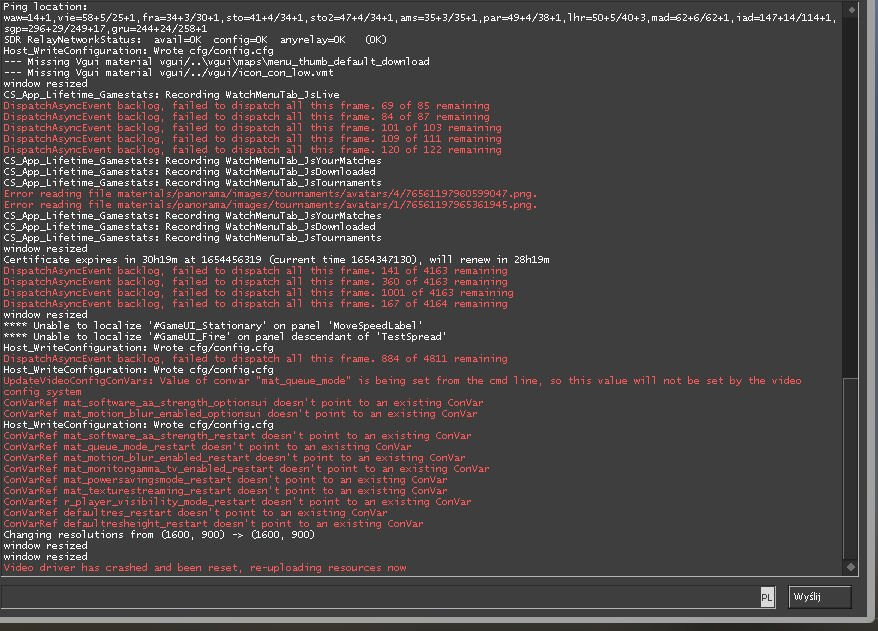Click the 'Video driver has crashed' line
The width and height of the screenshot is (878, 631).
point(205,568)
